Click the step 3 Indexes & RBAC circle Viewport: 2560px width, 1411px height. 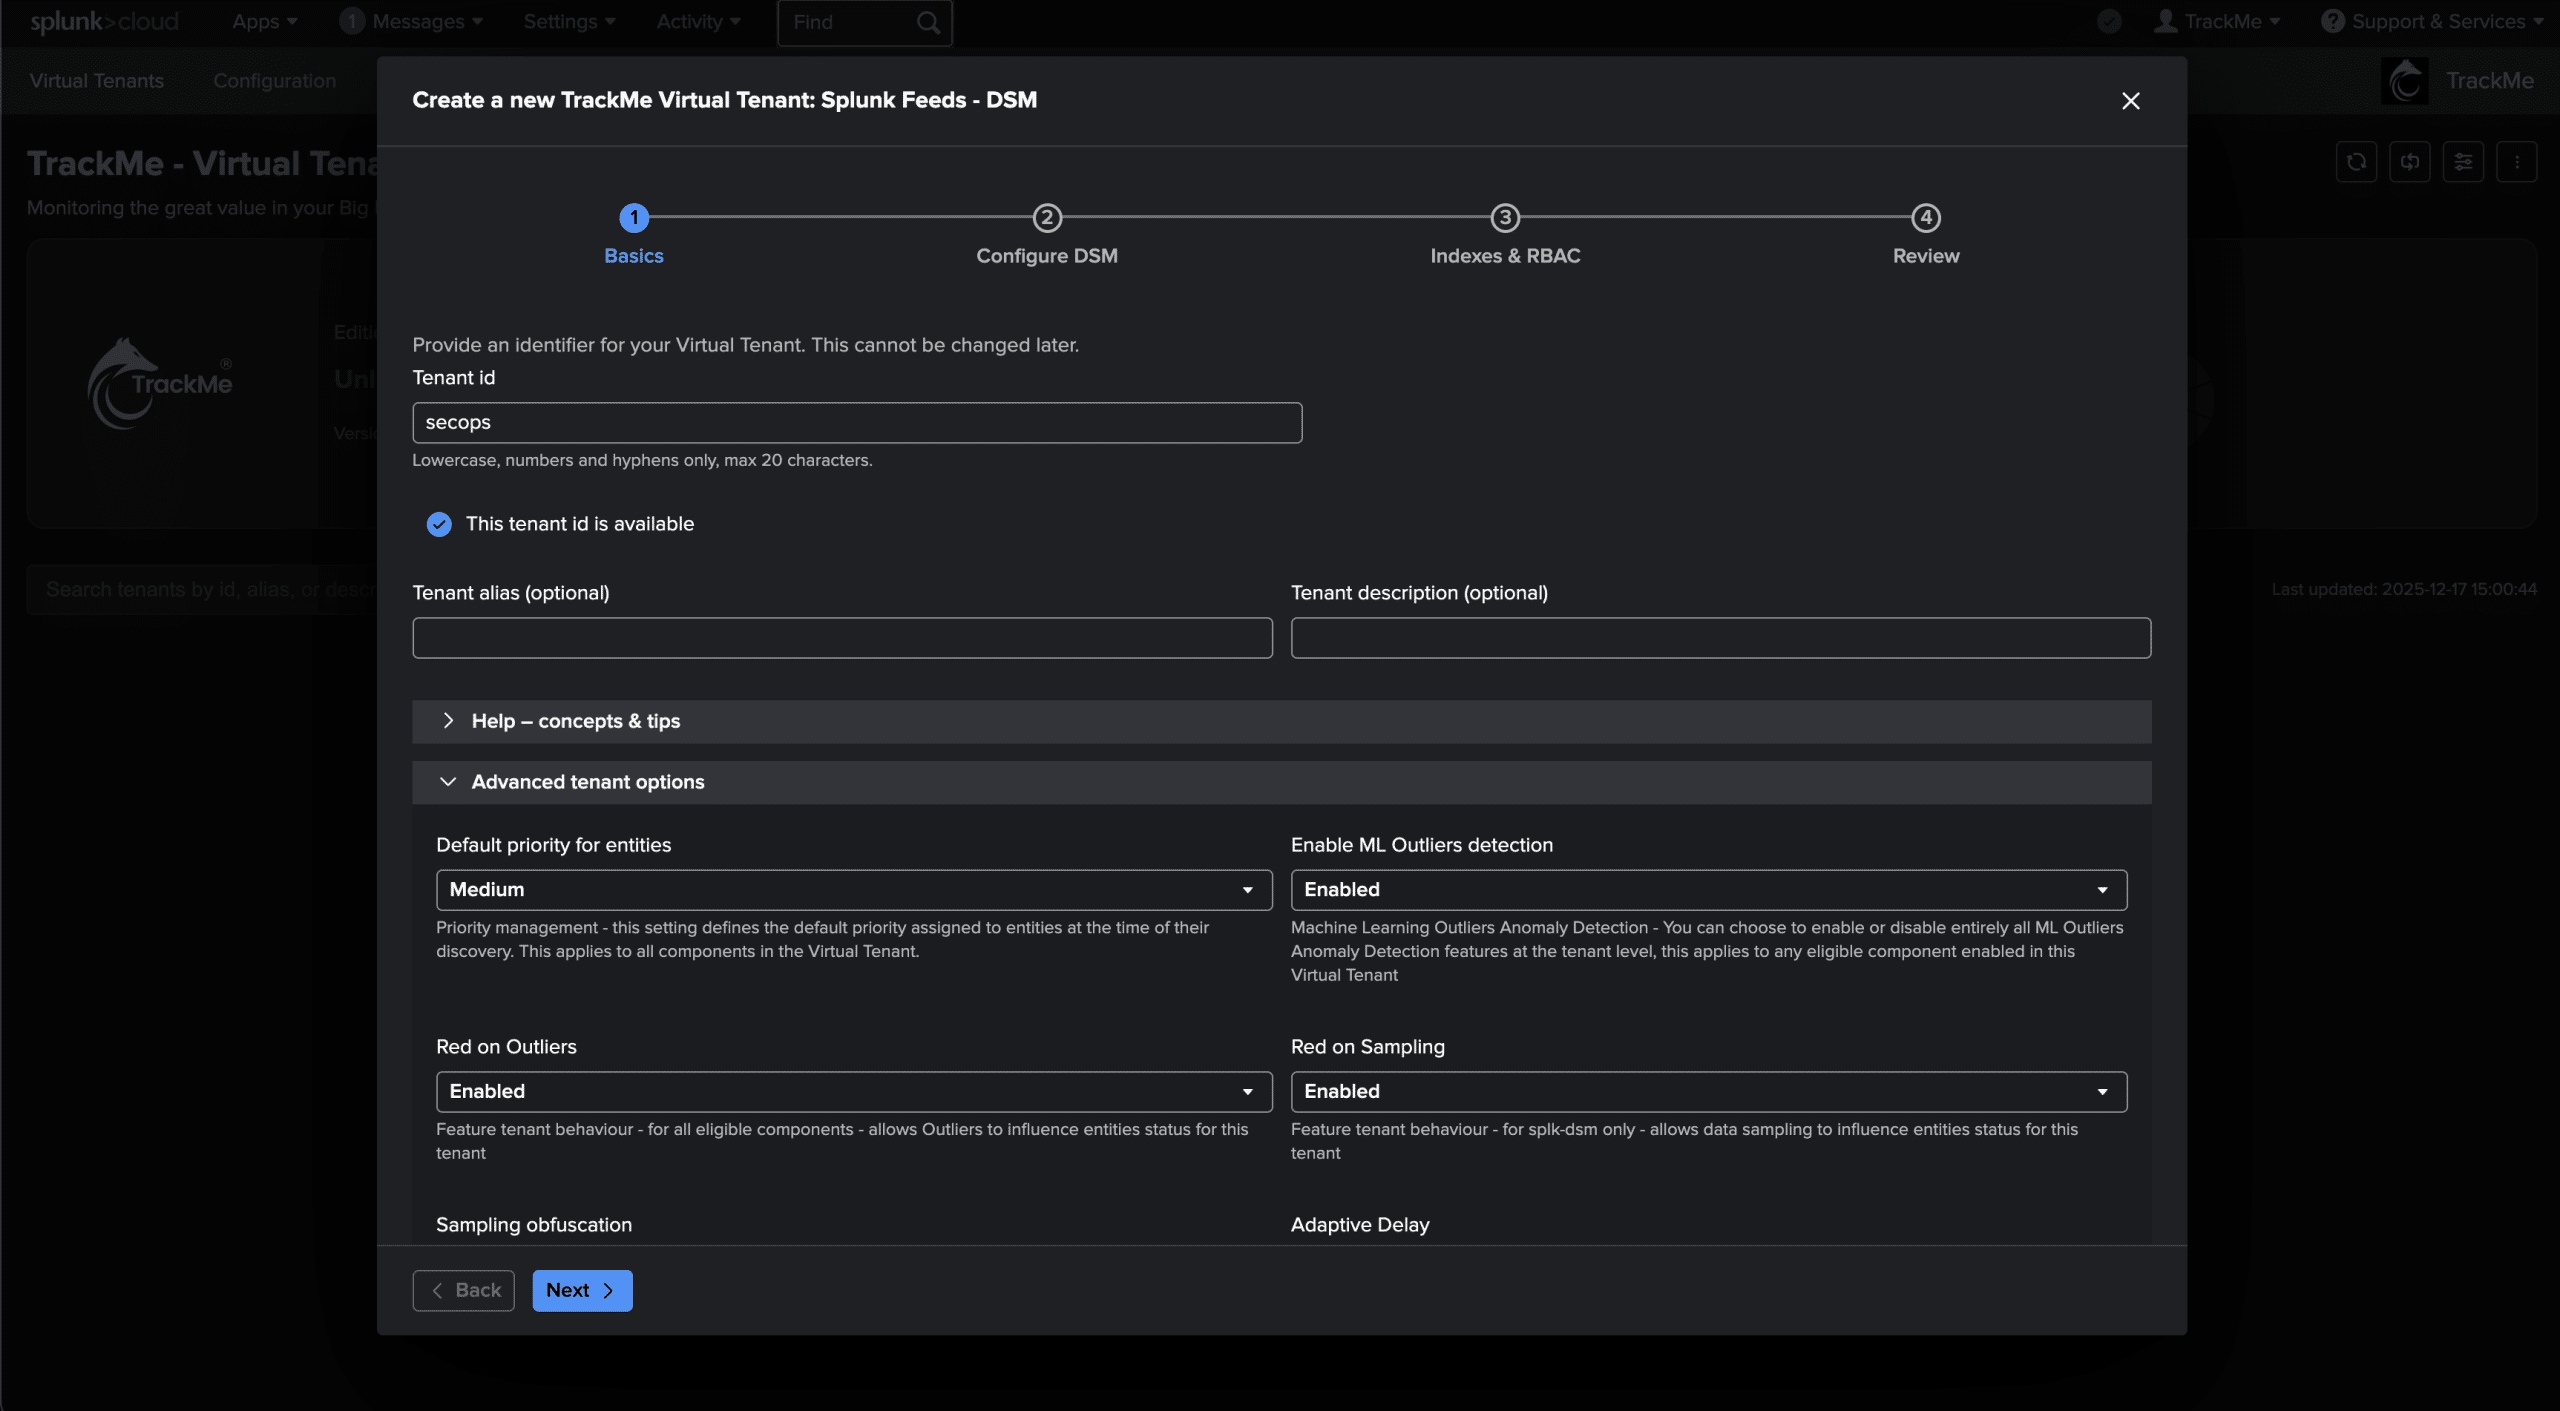(x=1504, y=218)
